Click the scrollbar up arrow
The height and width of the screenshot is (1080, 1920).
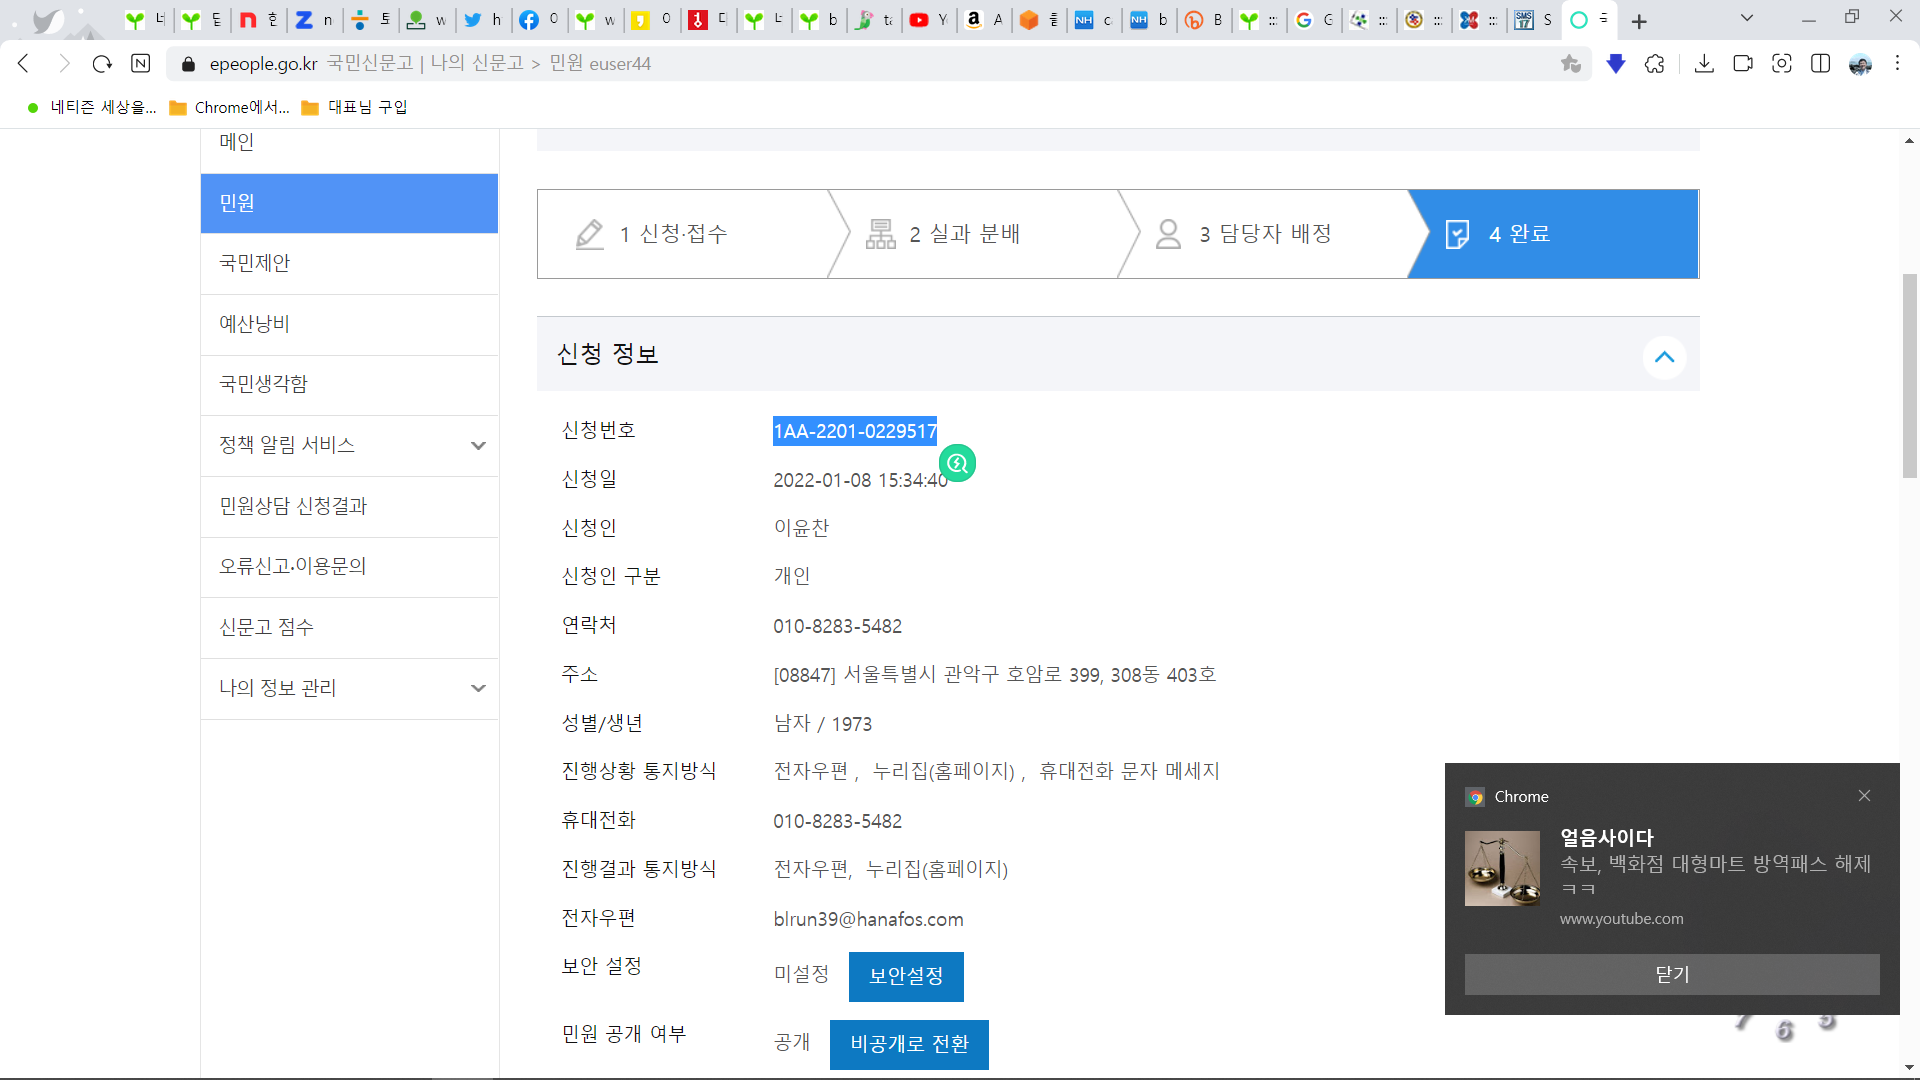1910,141
